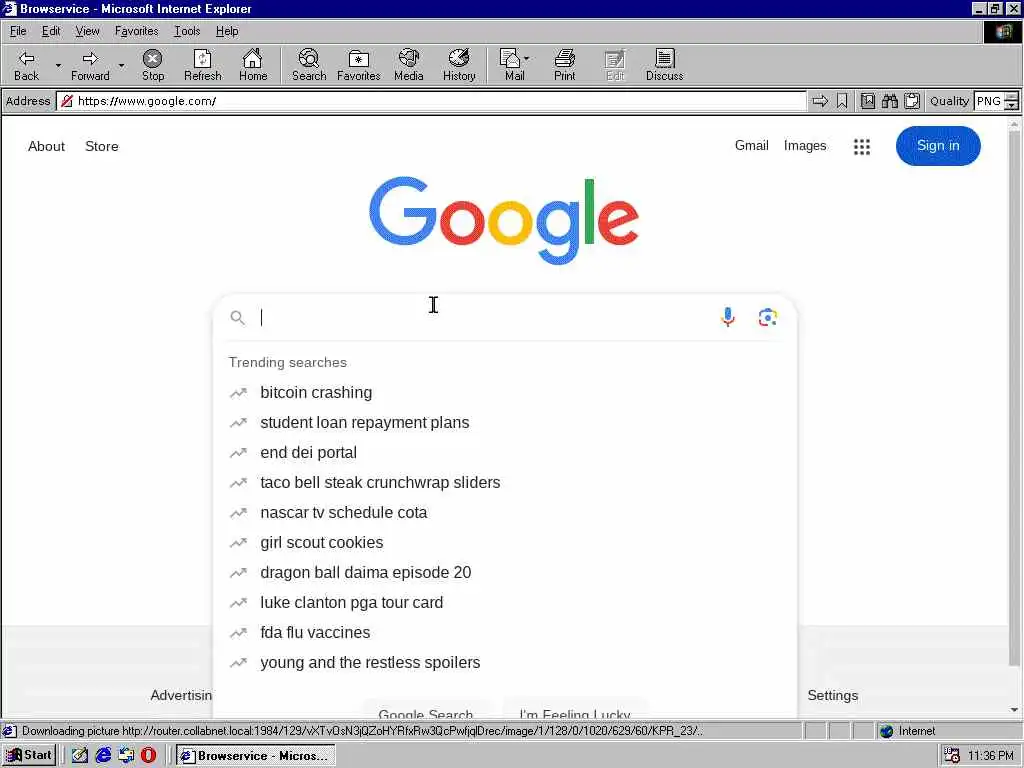Click the magnifier icon in the search box
1024x768 pixels.
[x=238, y=318]
